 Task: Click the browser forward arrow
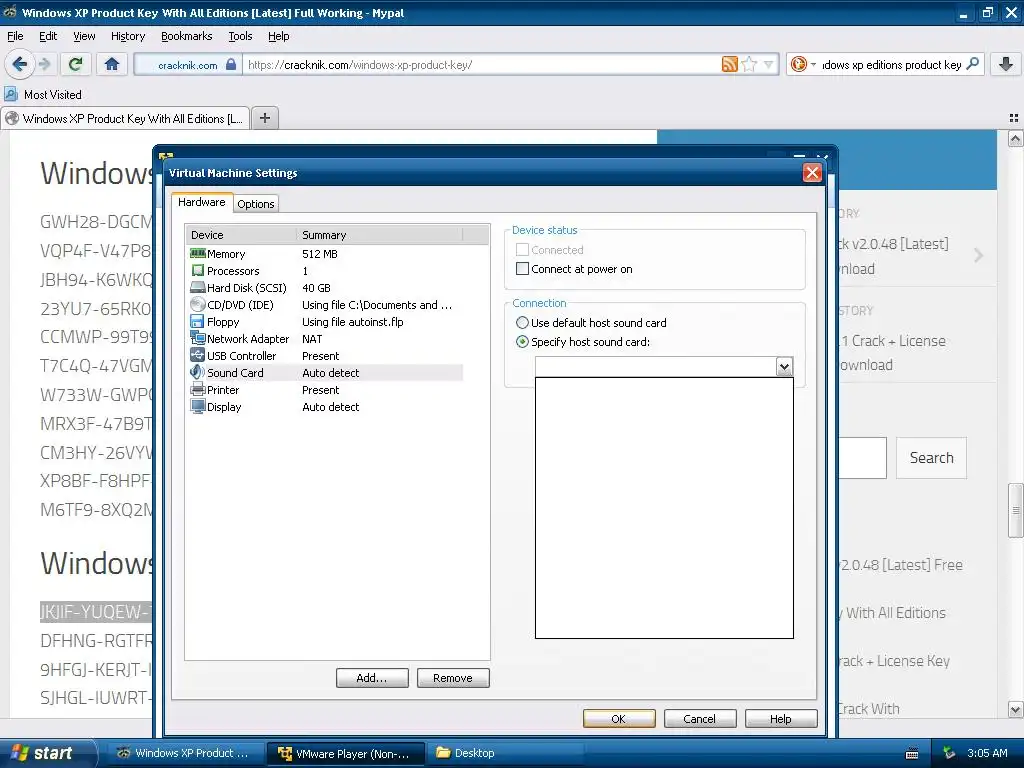44,64
